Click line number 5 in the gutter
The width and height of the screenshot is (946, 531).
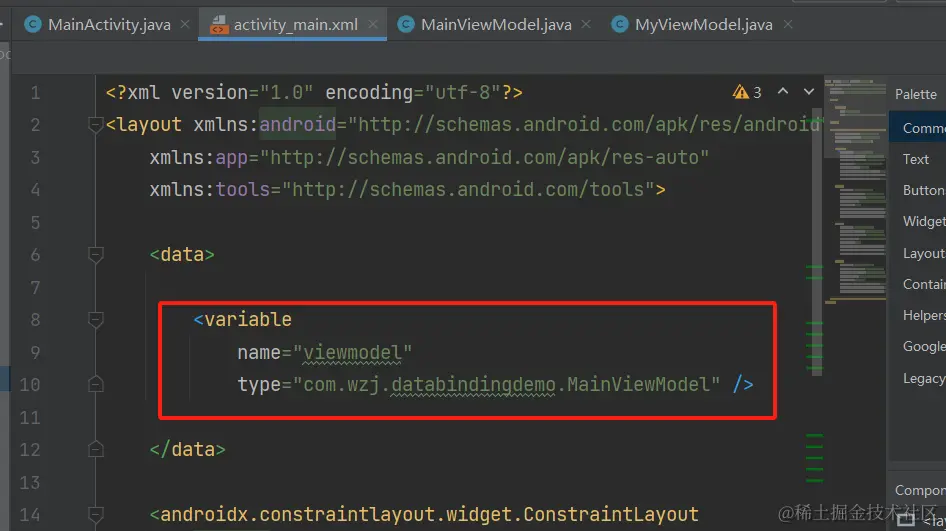(35, 223)
